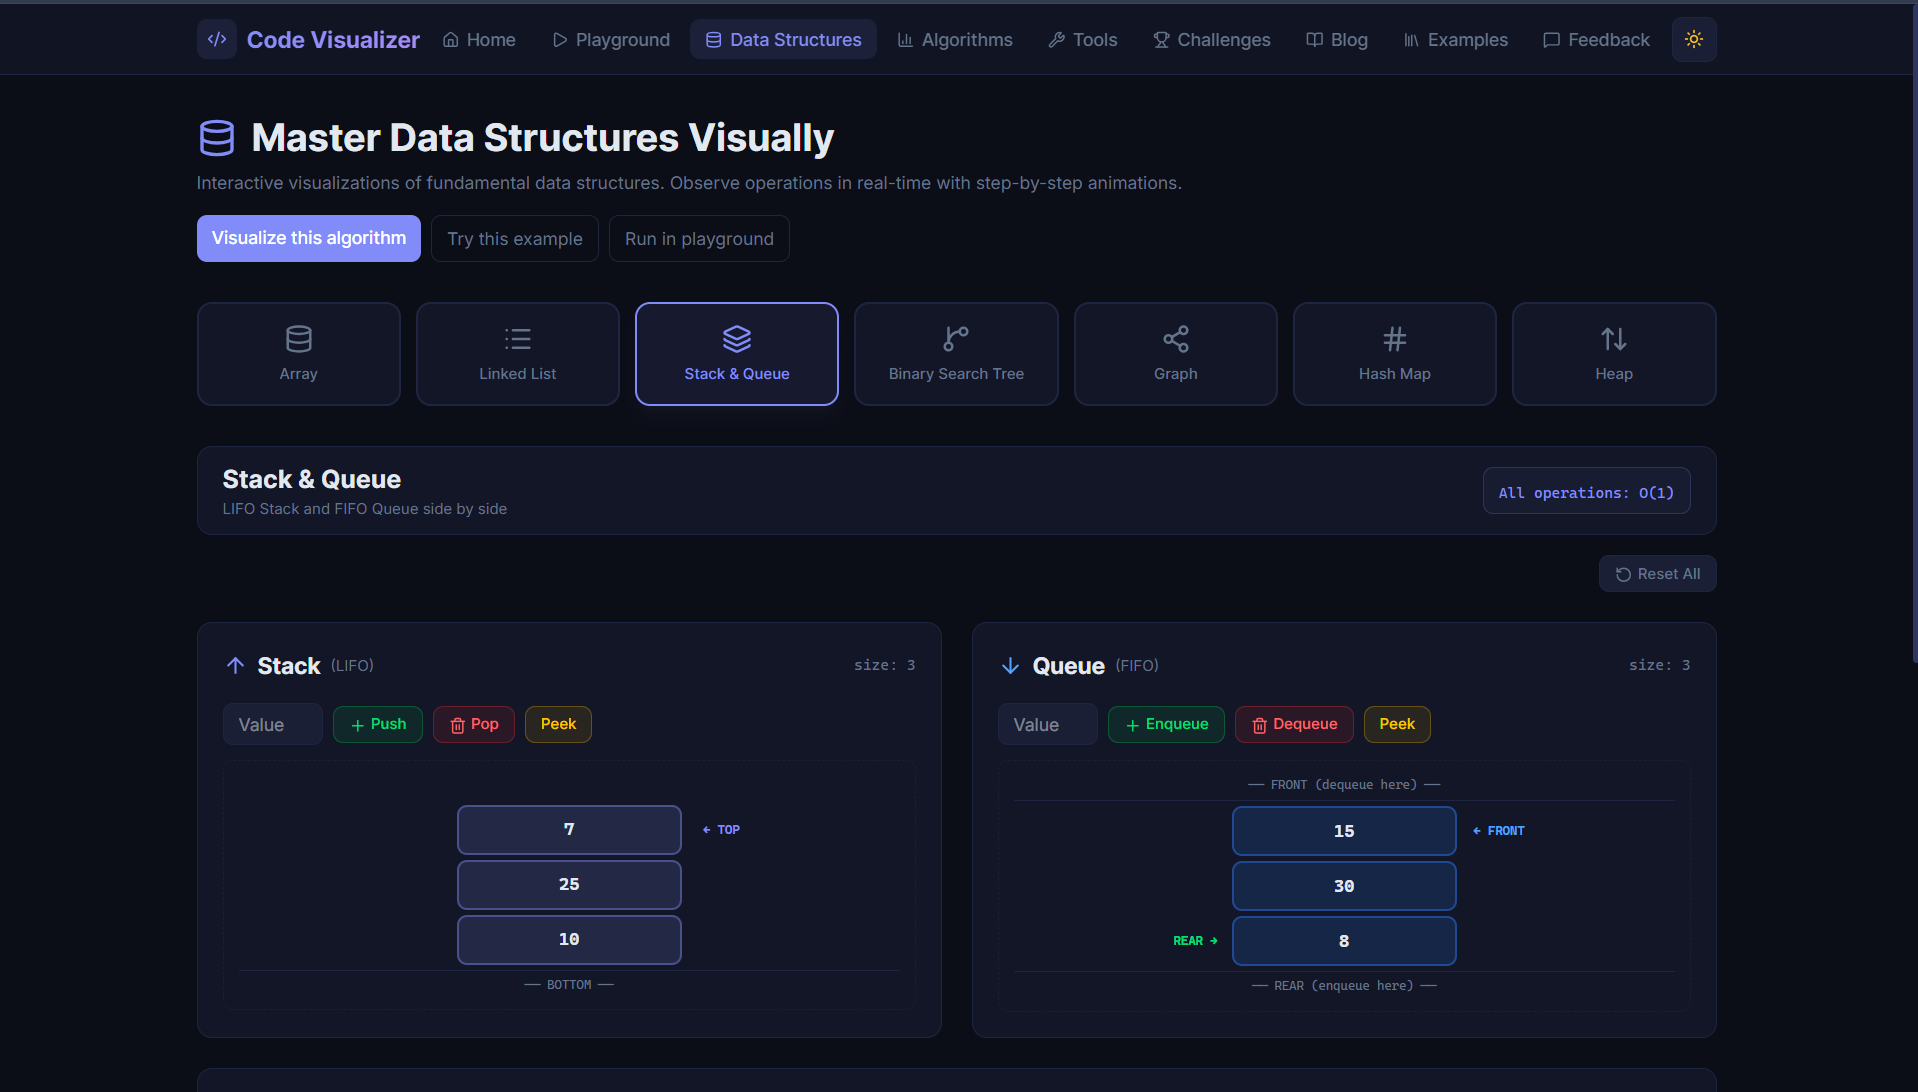Click queue element 30
1918x1092 pixels.
(1344, 886)
